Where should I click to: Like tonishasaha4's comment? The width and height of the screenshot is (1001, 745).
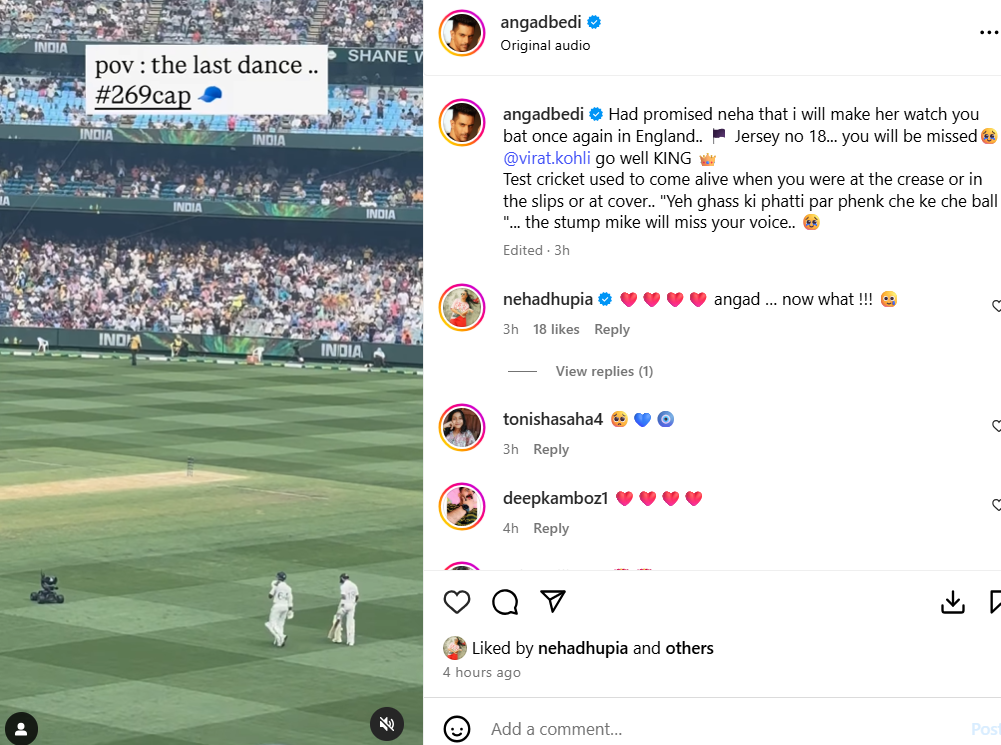[996, 426]
